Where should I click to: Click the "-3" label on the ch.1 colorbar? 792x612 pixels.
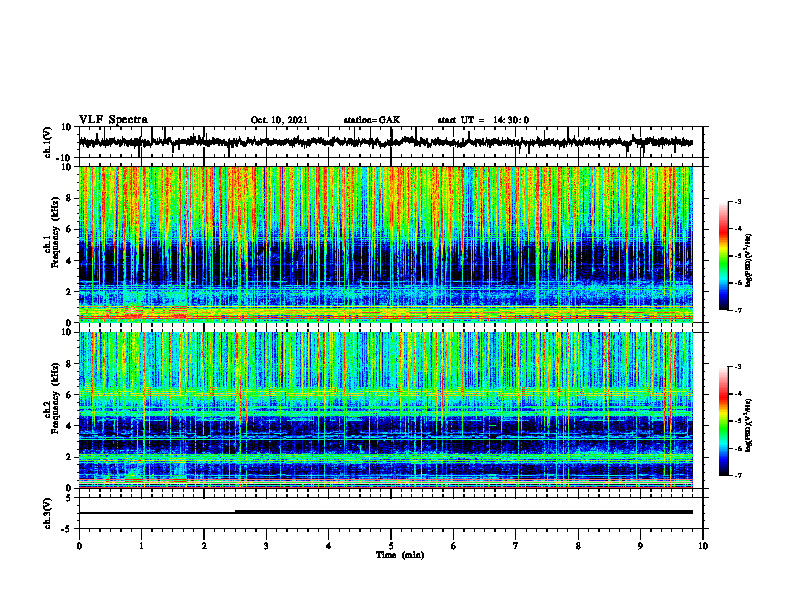click(738, 201)
